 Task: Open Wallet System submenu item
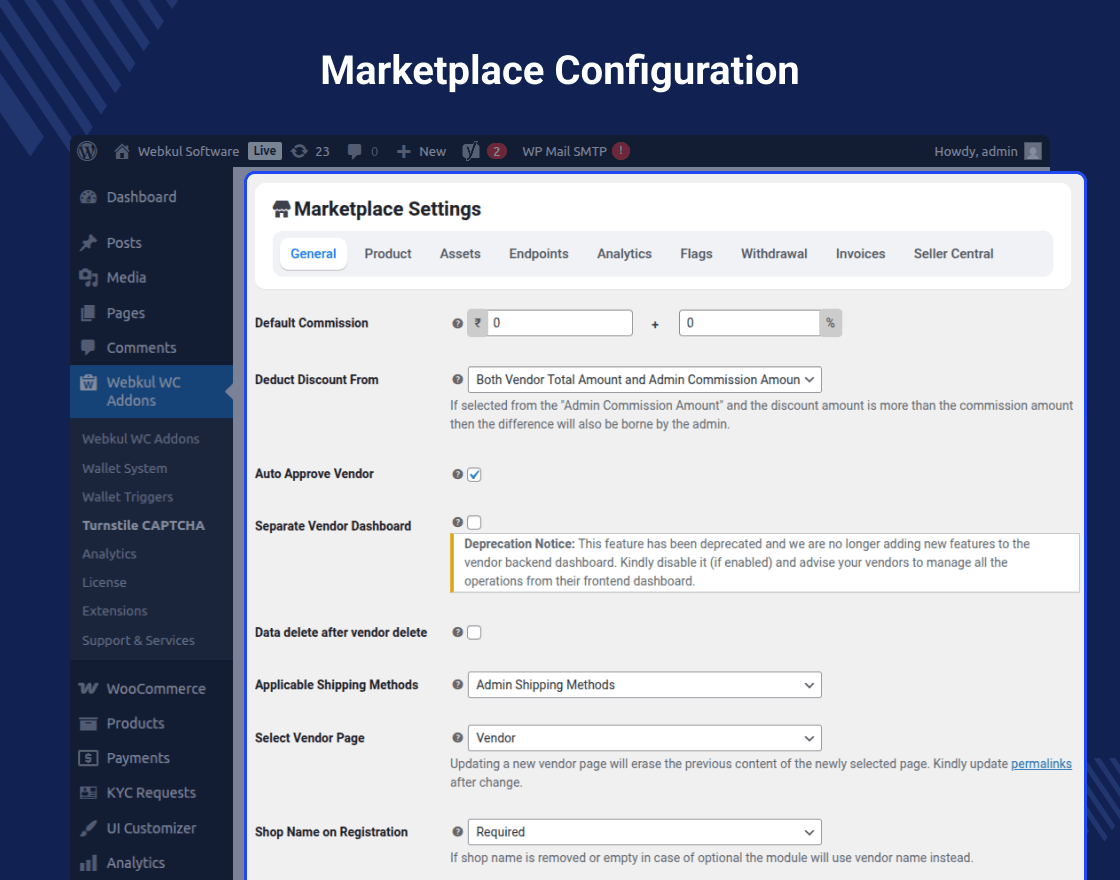(124, 469)
